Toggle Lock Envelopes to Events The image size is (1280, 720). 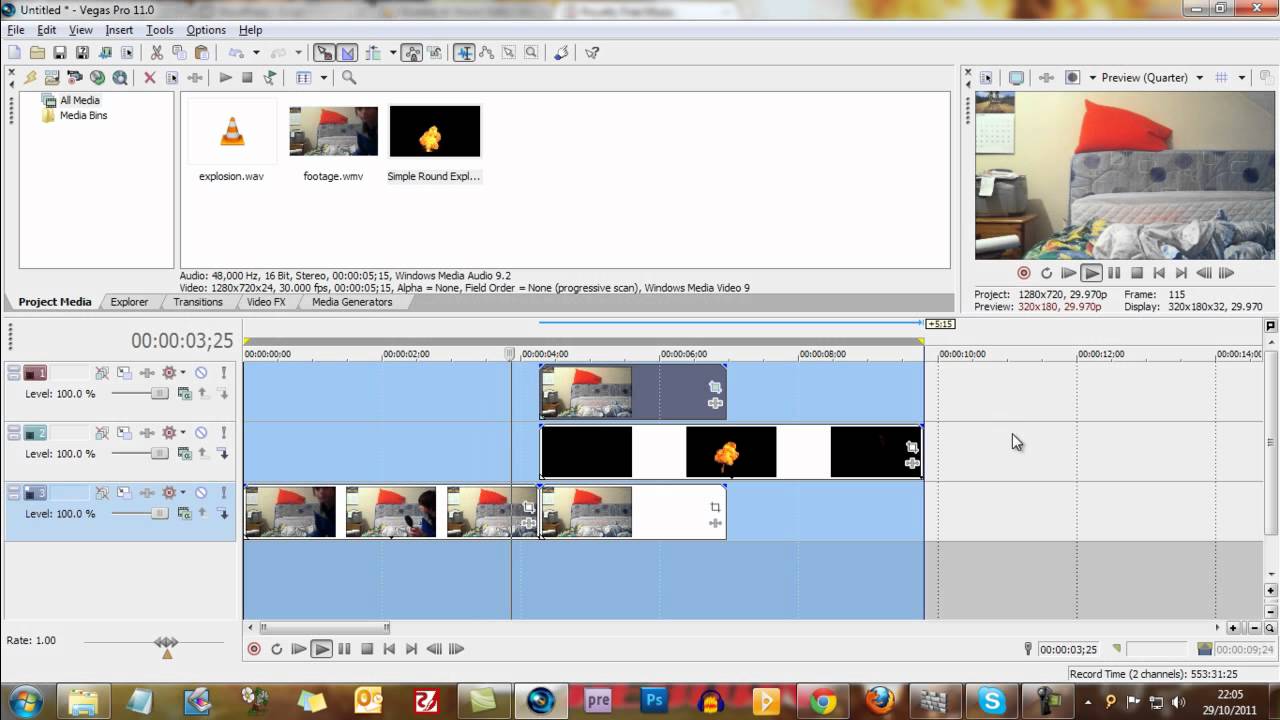[x=411, y=53]
